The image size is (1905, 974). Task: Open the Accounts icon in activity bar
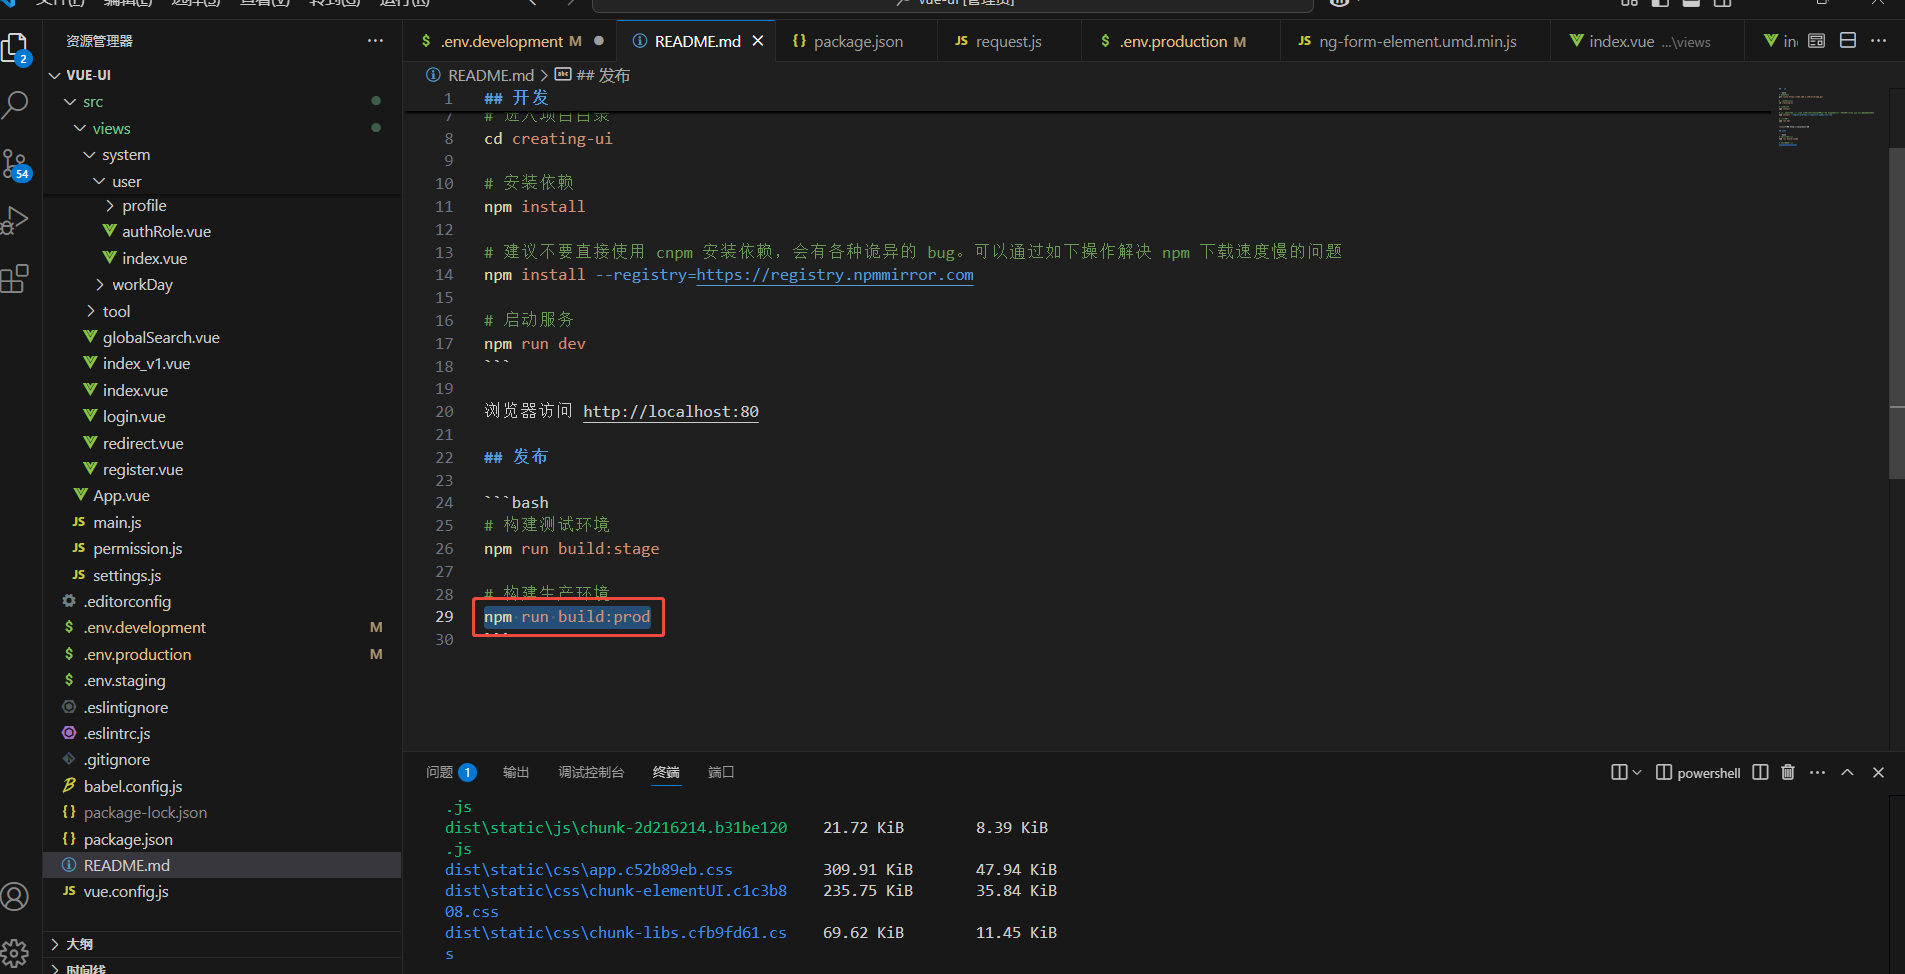(x=16, y=896)
